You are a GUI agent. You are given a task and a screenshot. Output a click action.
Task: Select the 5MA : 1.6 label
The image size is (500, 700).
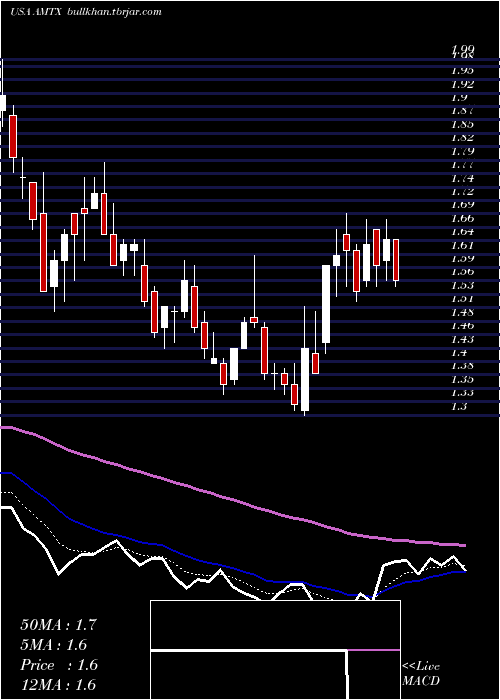click(x=54, y=645)
